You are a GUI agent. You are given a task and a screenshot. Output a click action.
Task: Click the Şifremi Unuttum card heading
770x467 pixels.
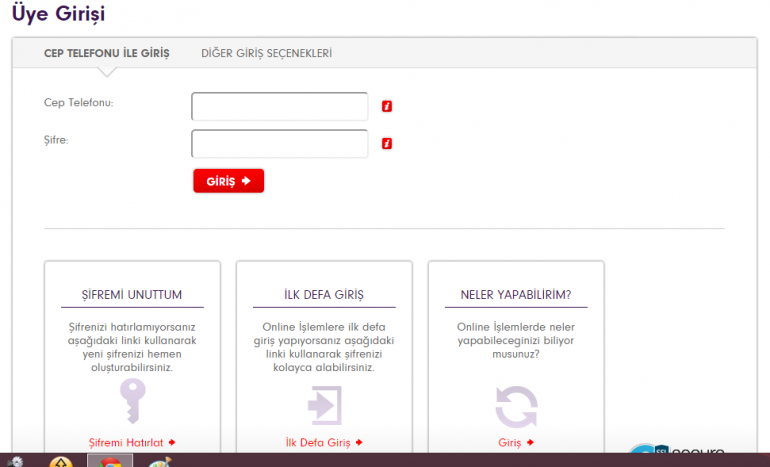132,295
